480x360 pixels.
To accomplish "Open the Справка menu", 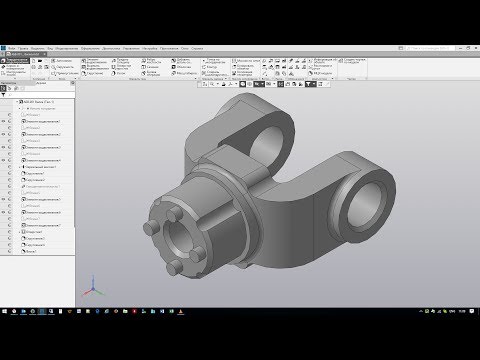I will point(197,48).
